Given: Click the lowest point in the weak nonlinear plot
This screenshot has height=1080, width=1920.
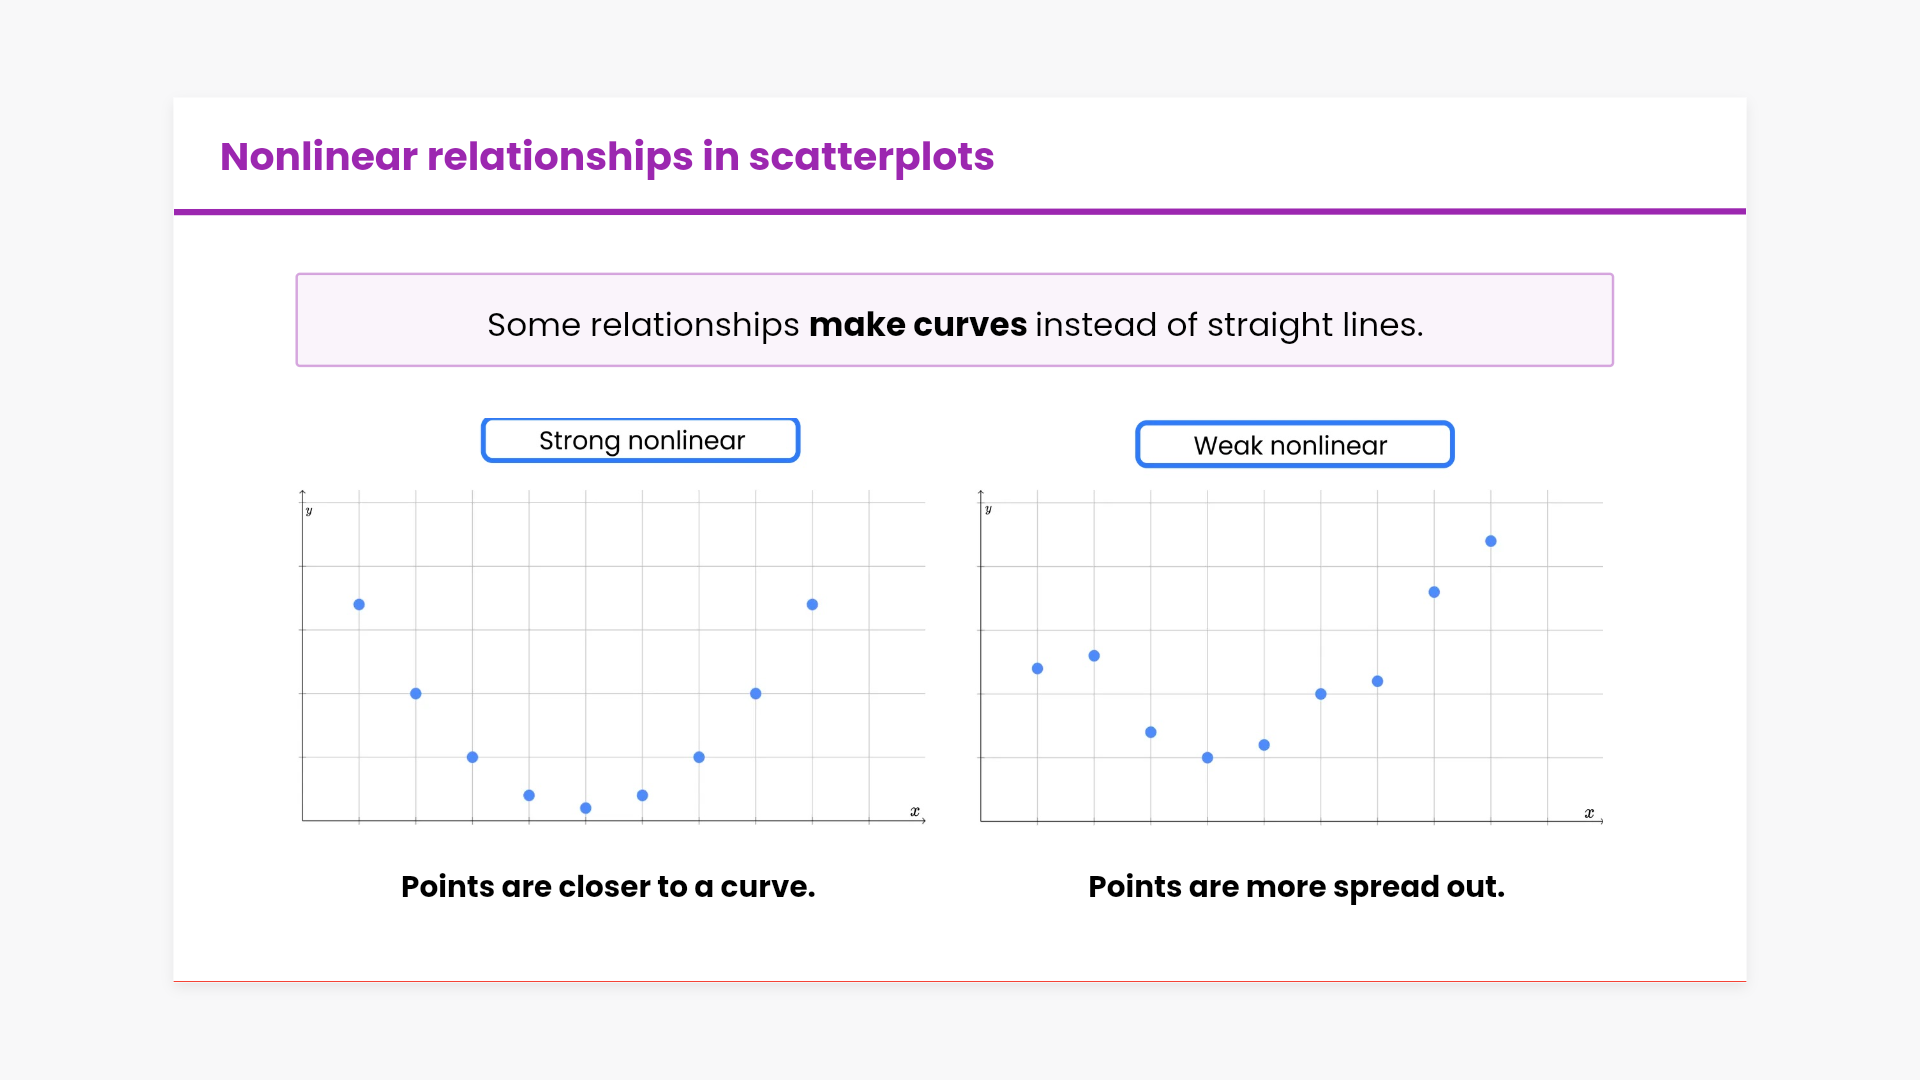Looking at the screenshot, I should click(x=1207, y=758).
